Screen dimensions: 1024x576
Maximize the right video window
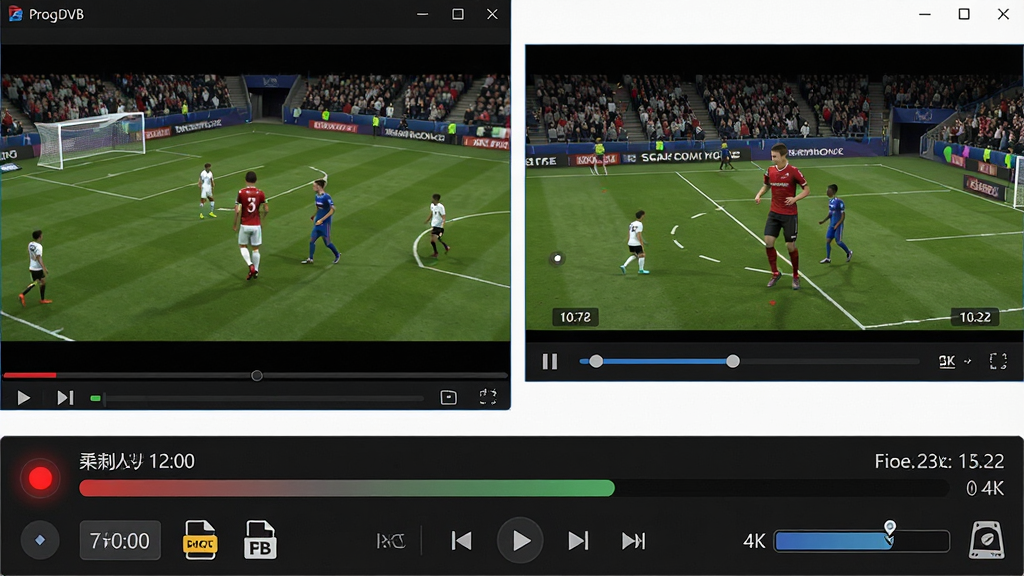(964, 14)
